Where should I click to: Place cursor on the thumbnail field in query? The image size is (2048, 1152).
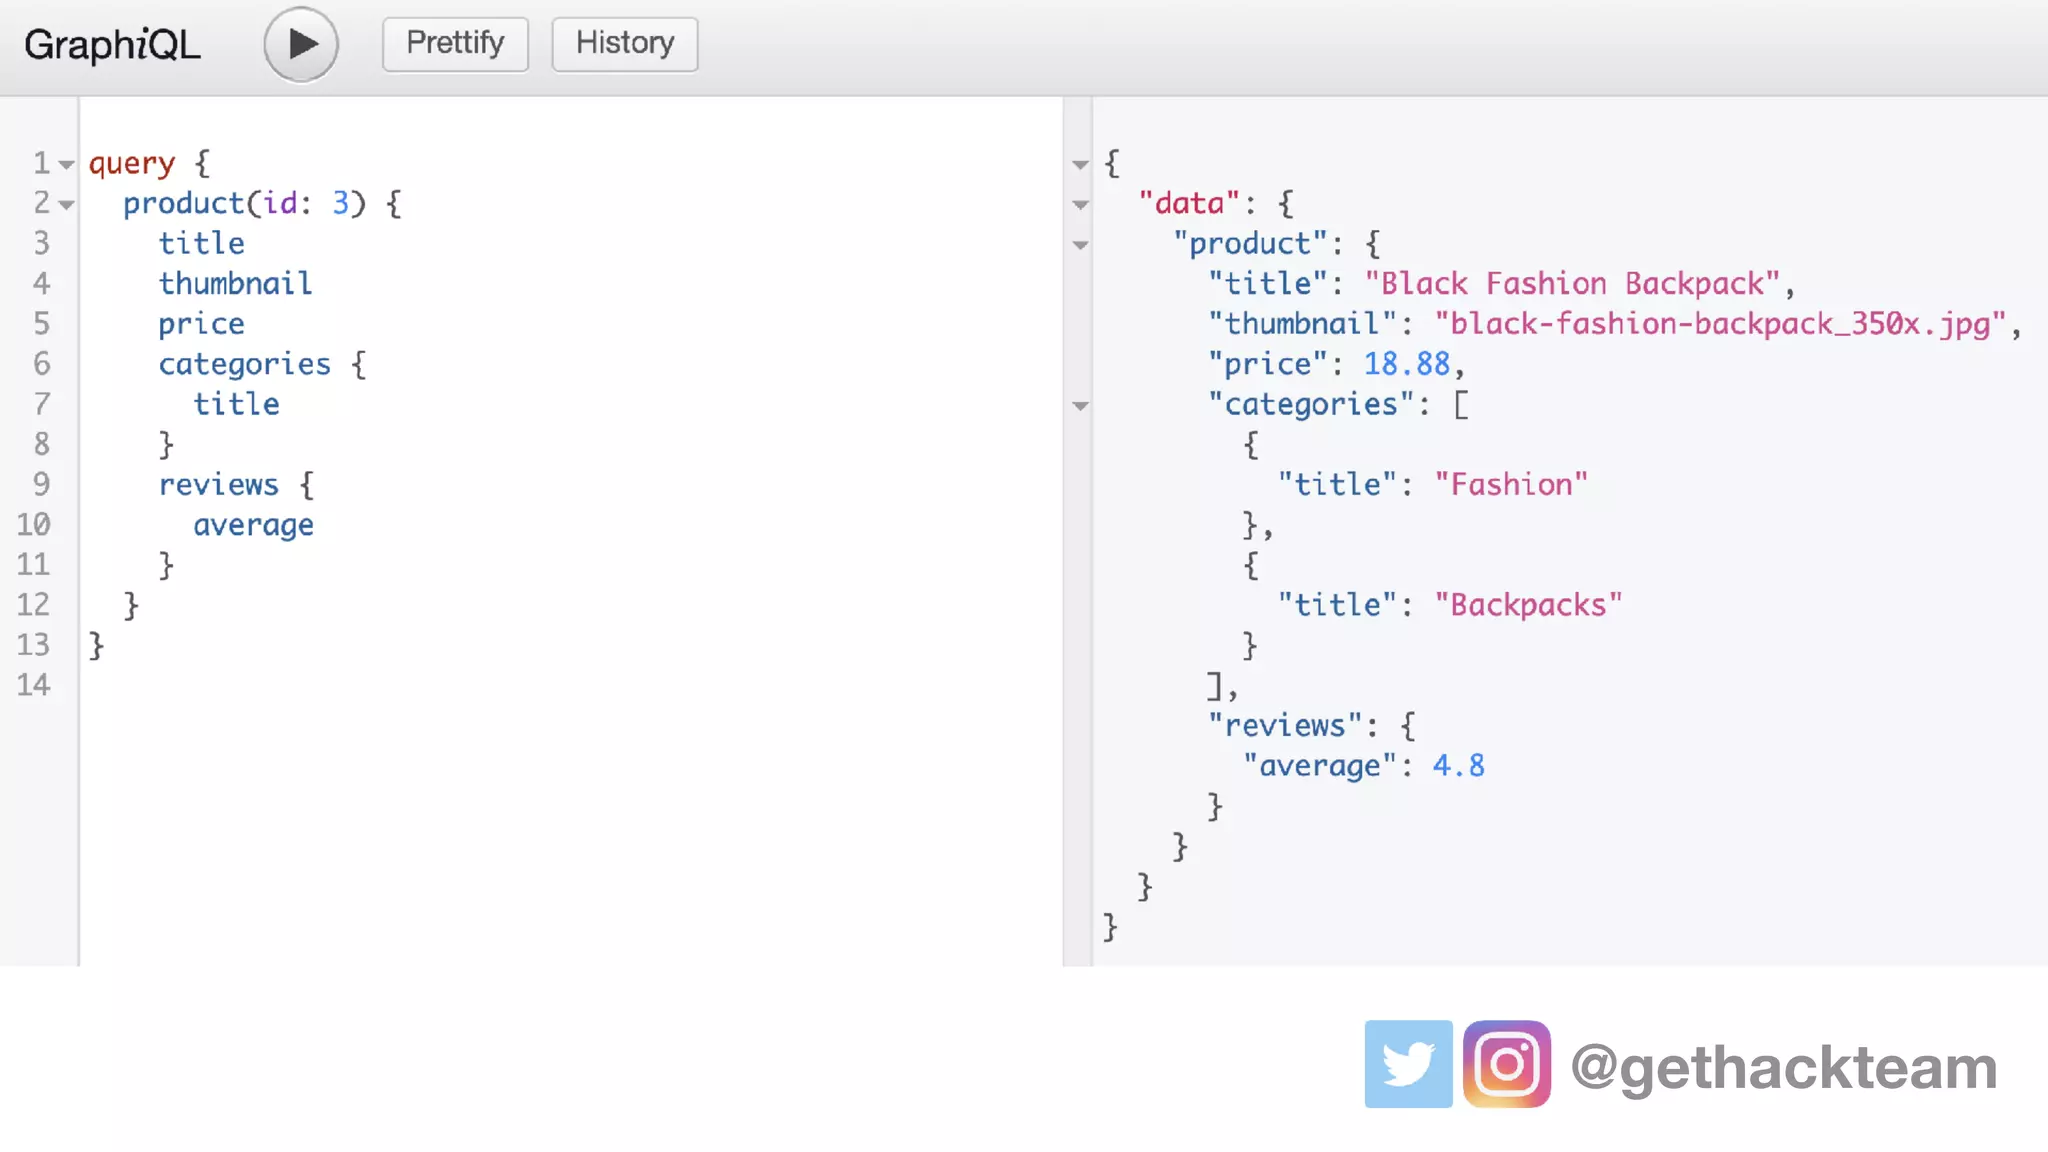(x=235, y=284)
